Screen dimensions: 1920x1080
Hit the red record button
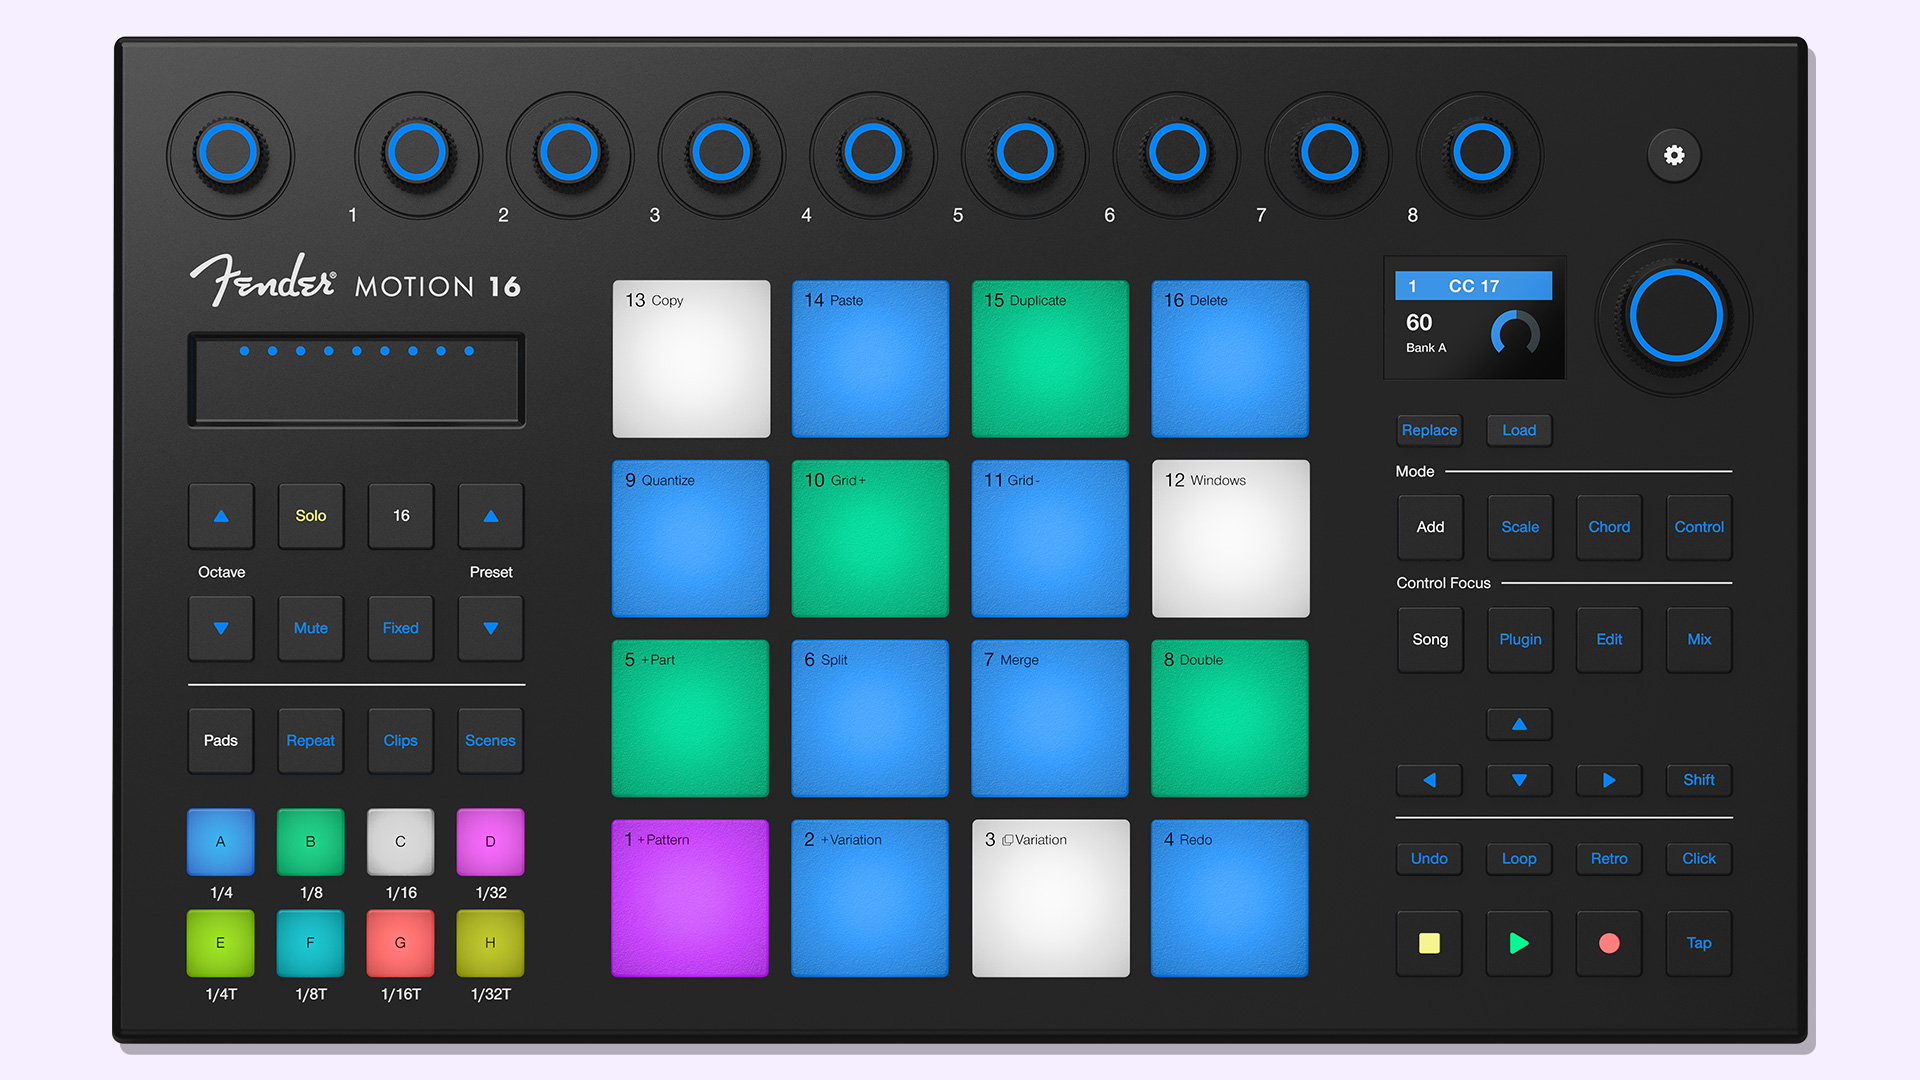coord(1609,943)
